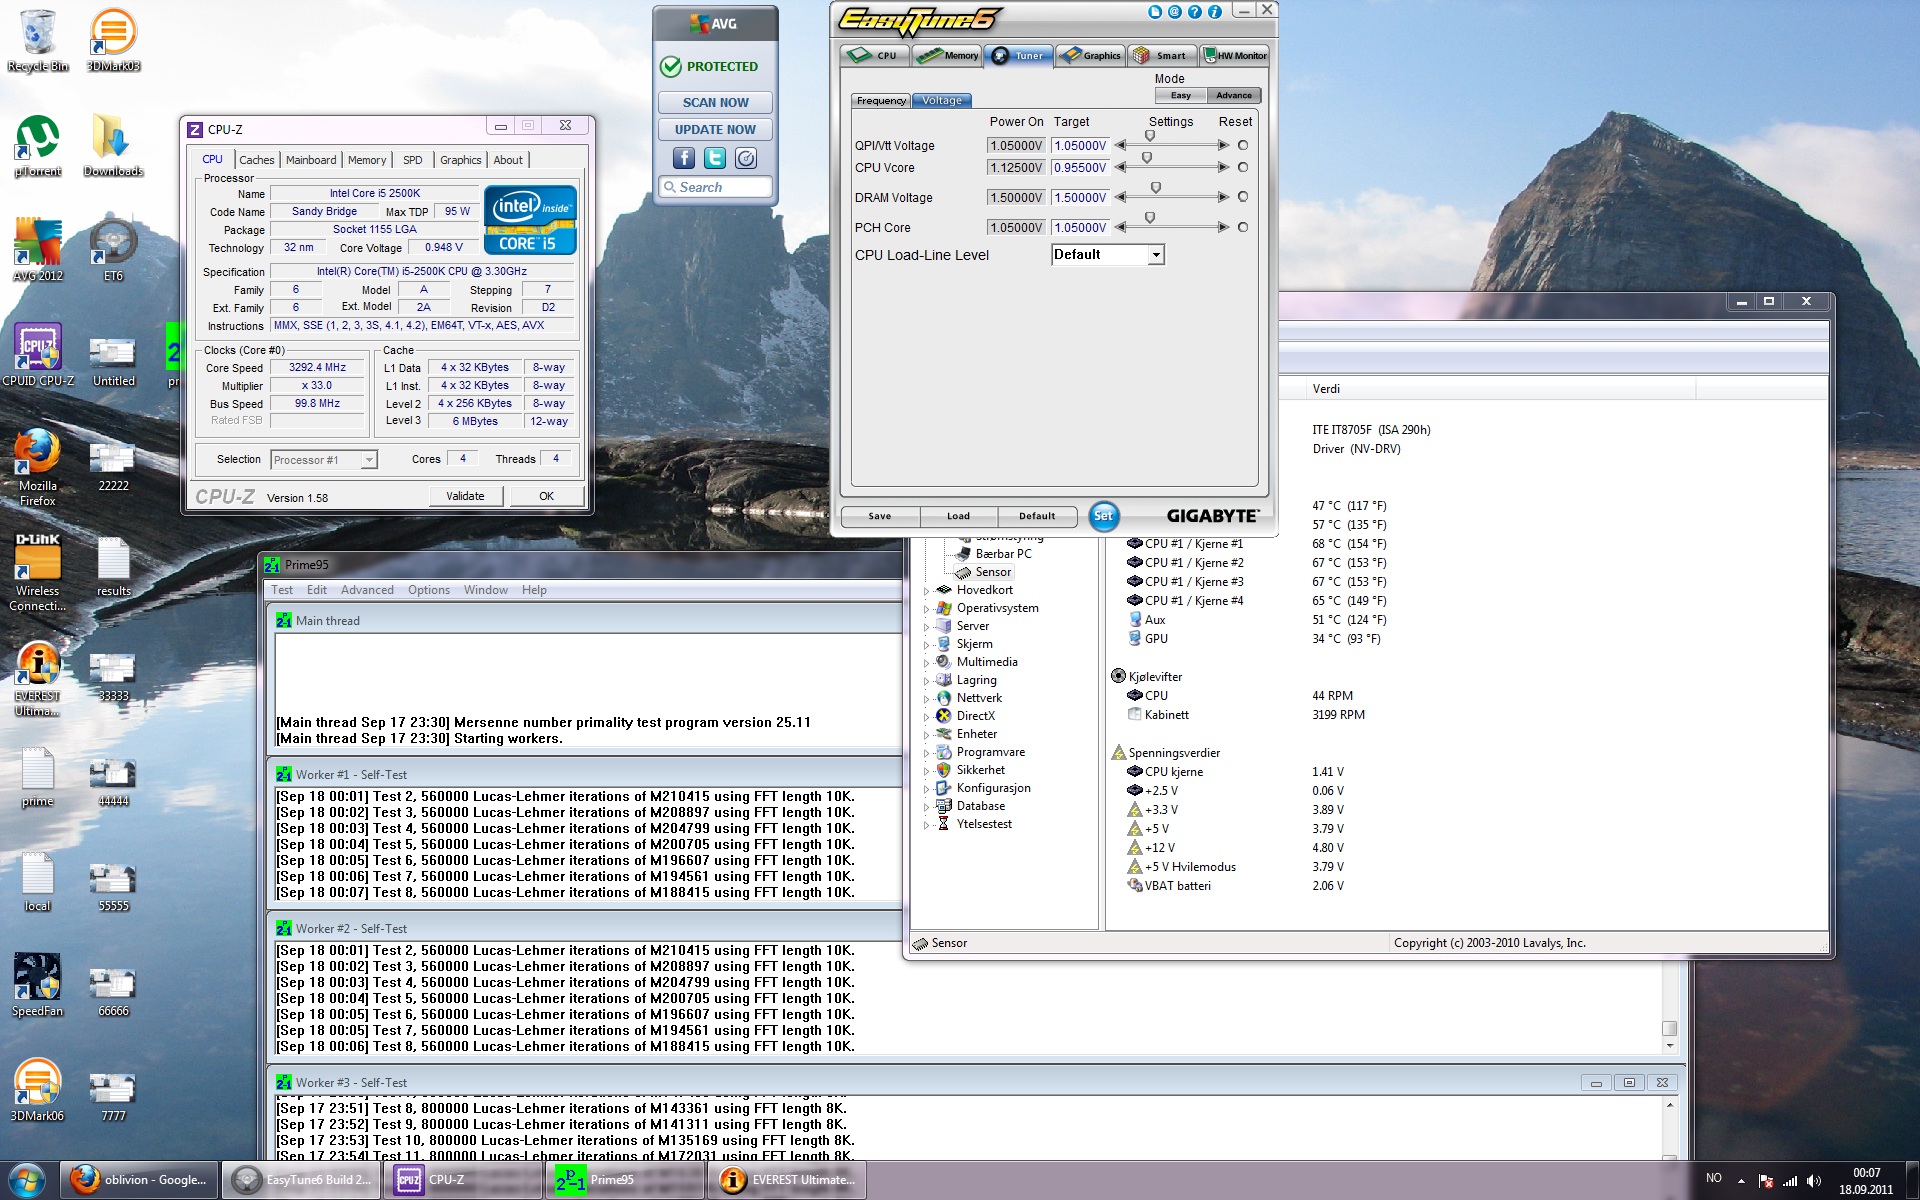Click the AVG gadget Search field
Image resolution: width=1920 pixels, height=1200 pixels.
(x=715, y=187)
